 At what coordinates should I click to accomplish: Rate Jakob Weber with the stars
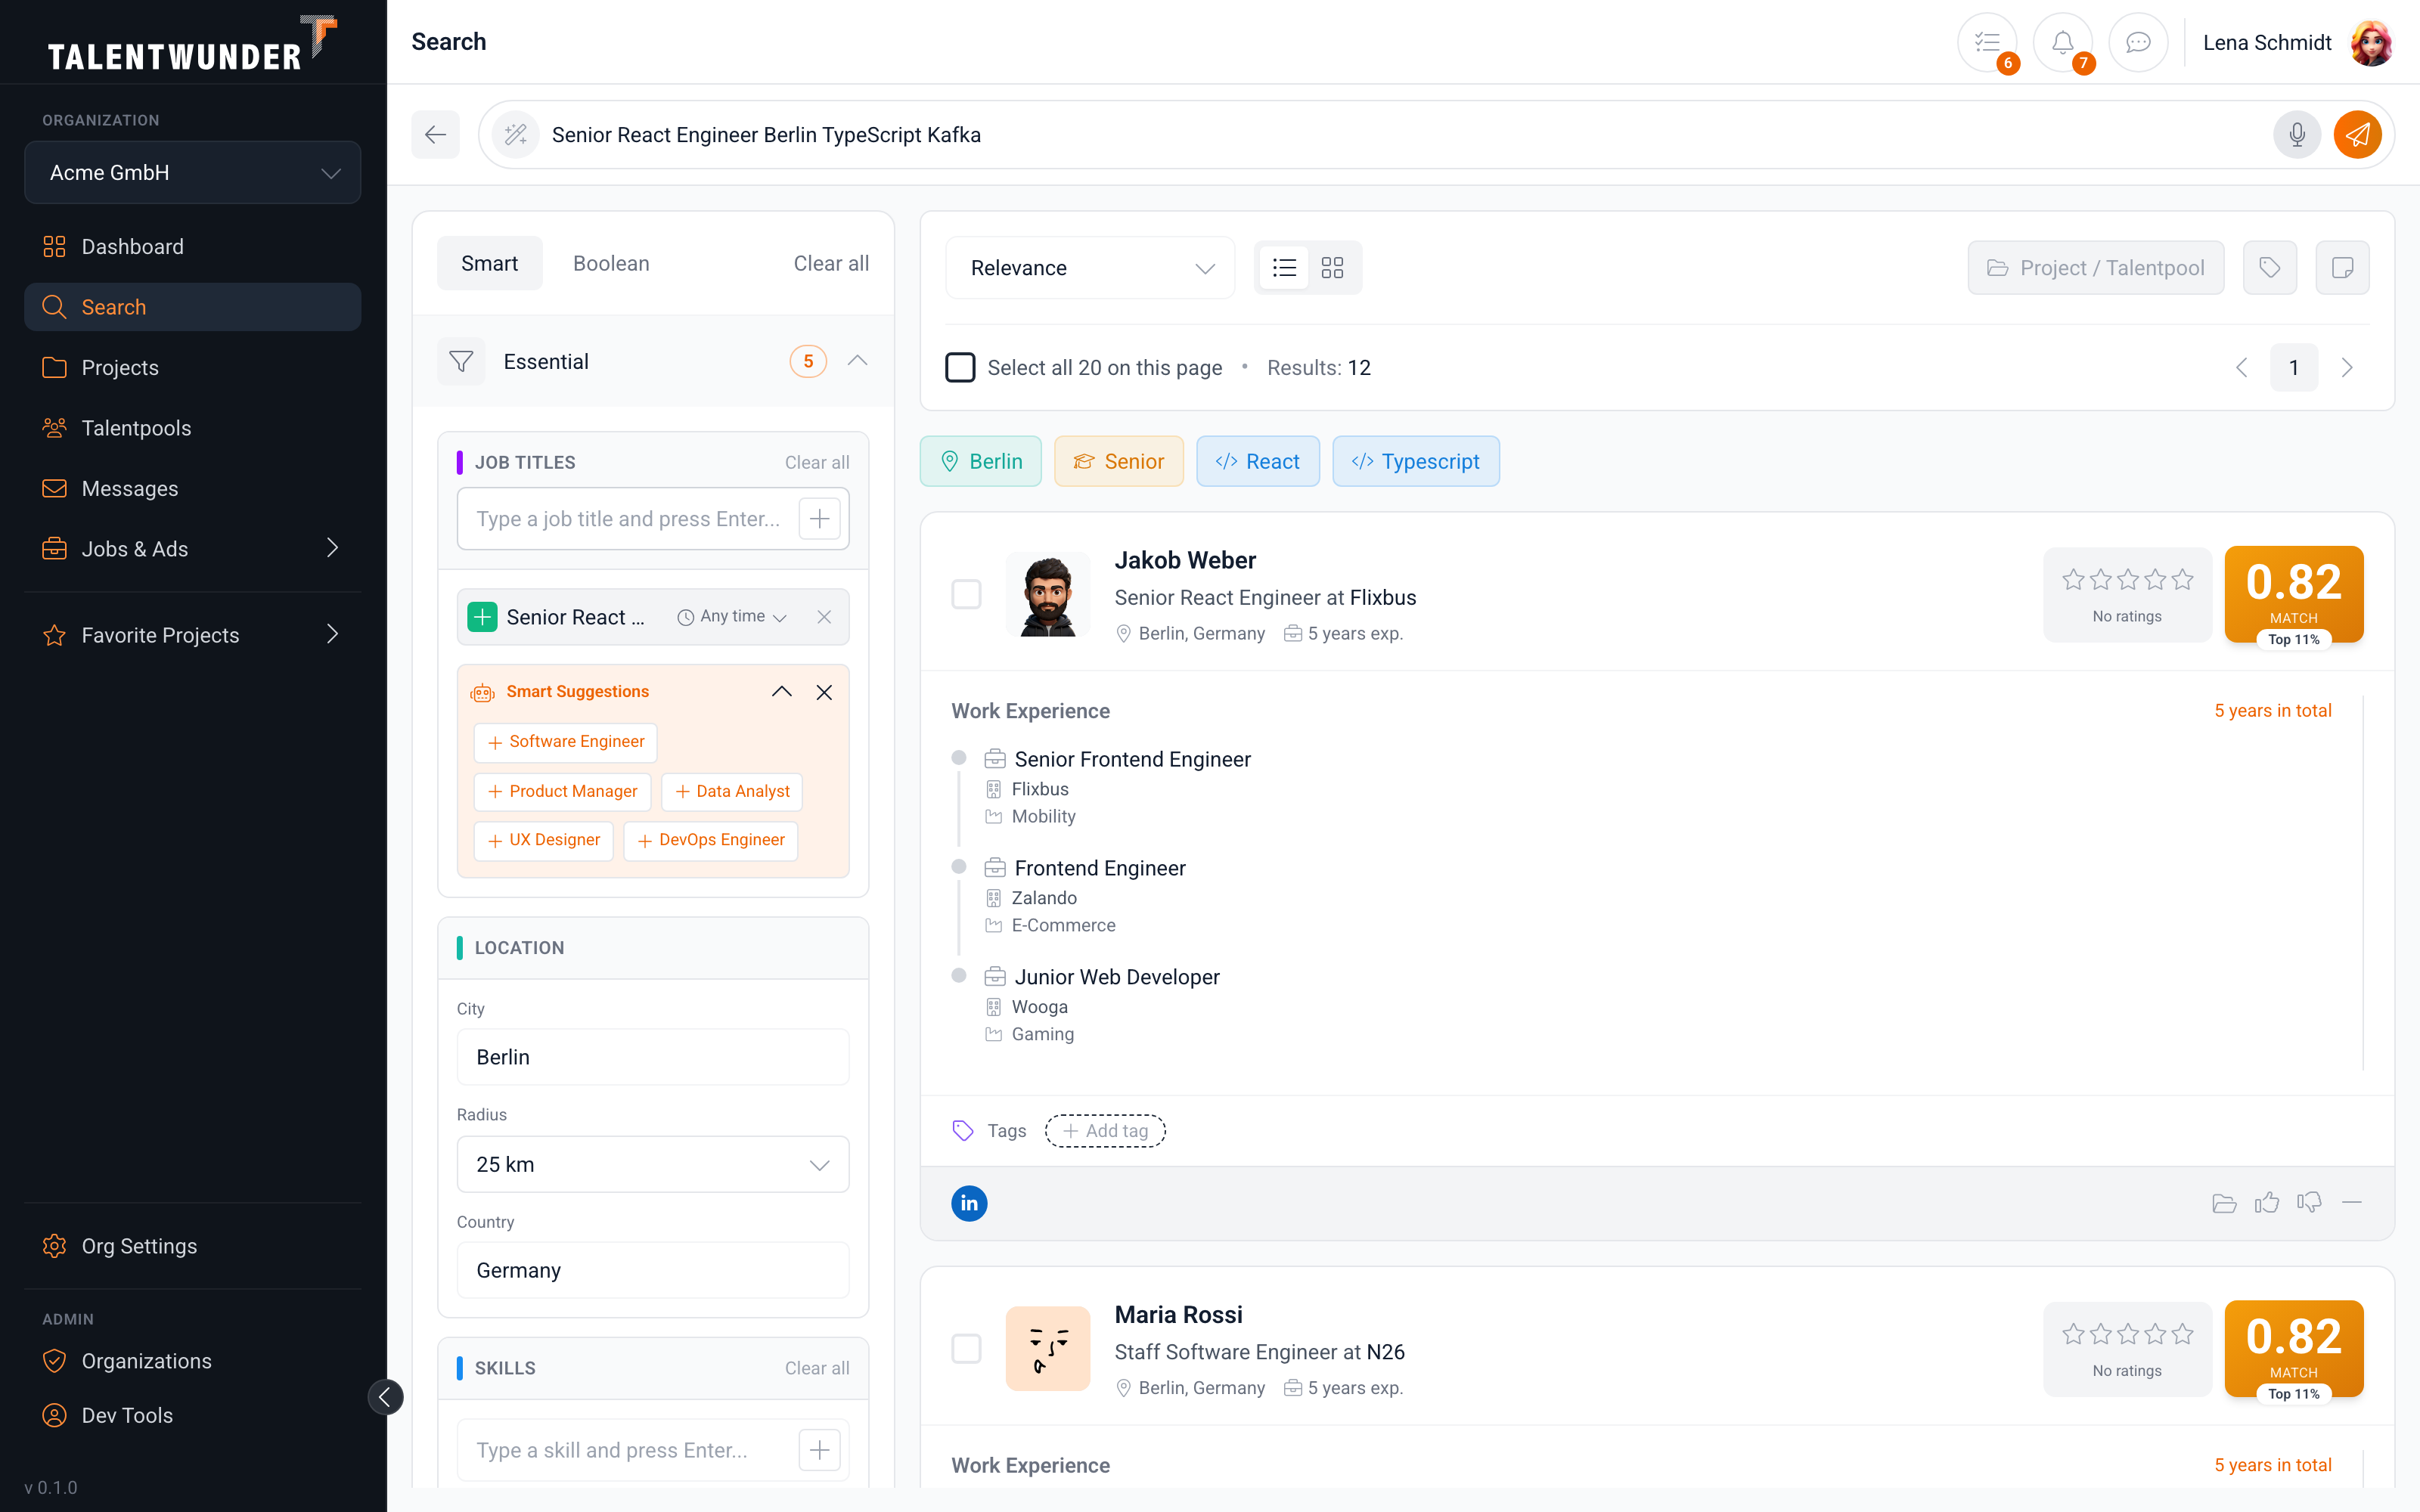coord(2127,580)
